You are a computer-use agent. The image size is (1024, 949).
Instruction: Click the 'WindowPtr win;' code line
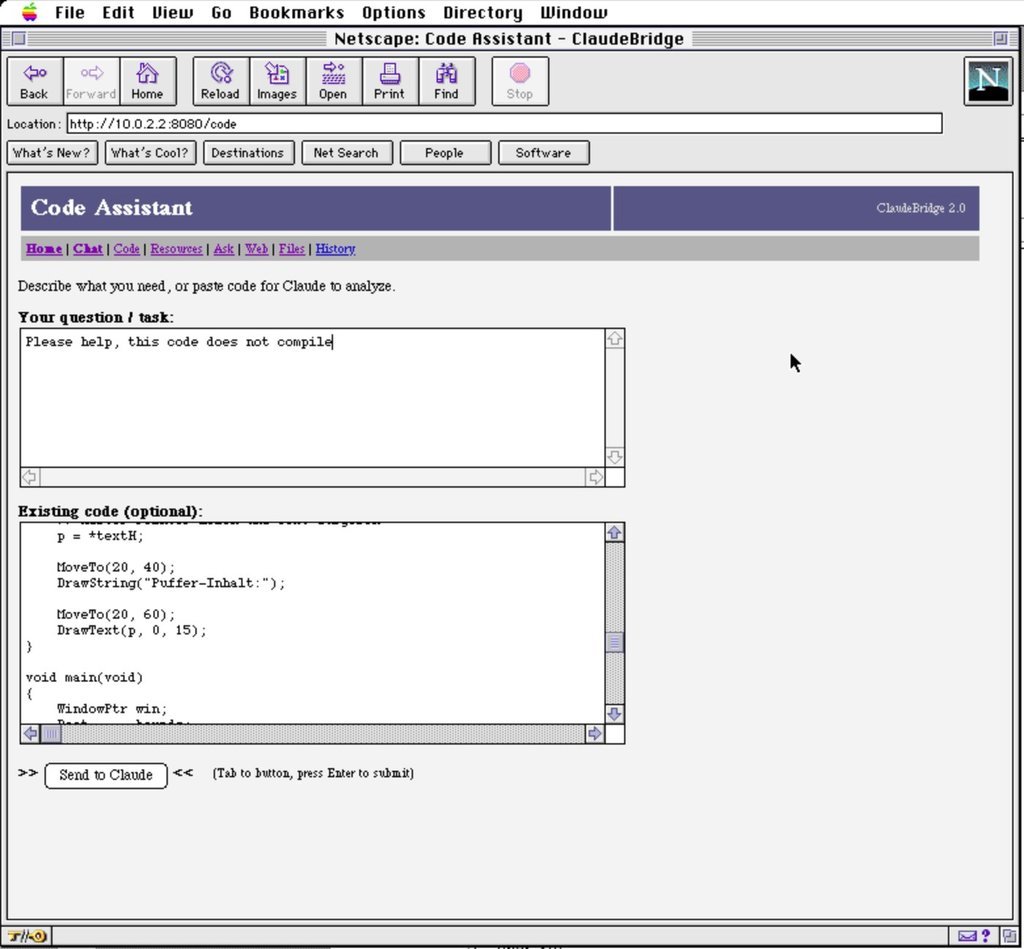[112, 709]
